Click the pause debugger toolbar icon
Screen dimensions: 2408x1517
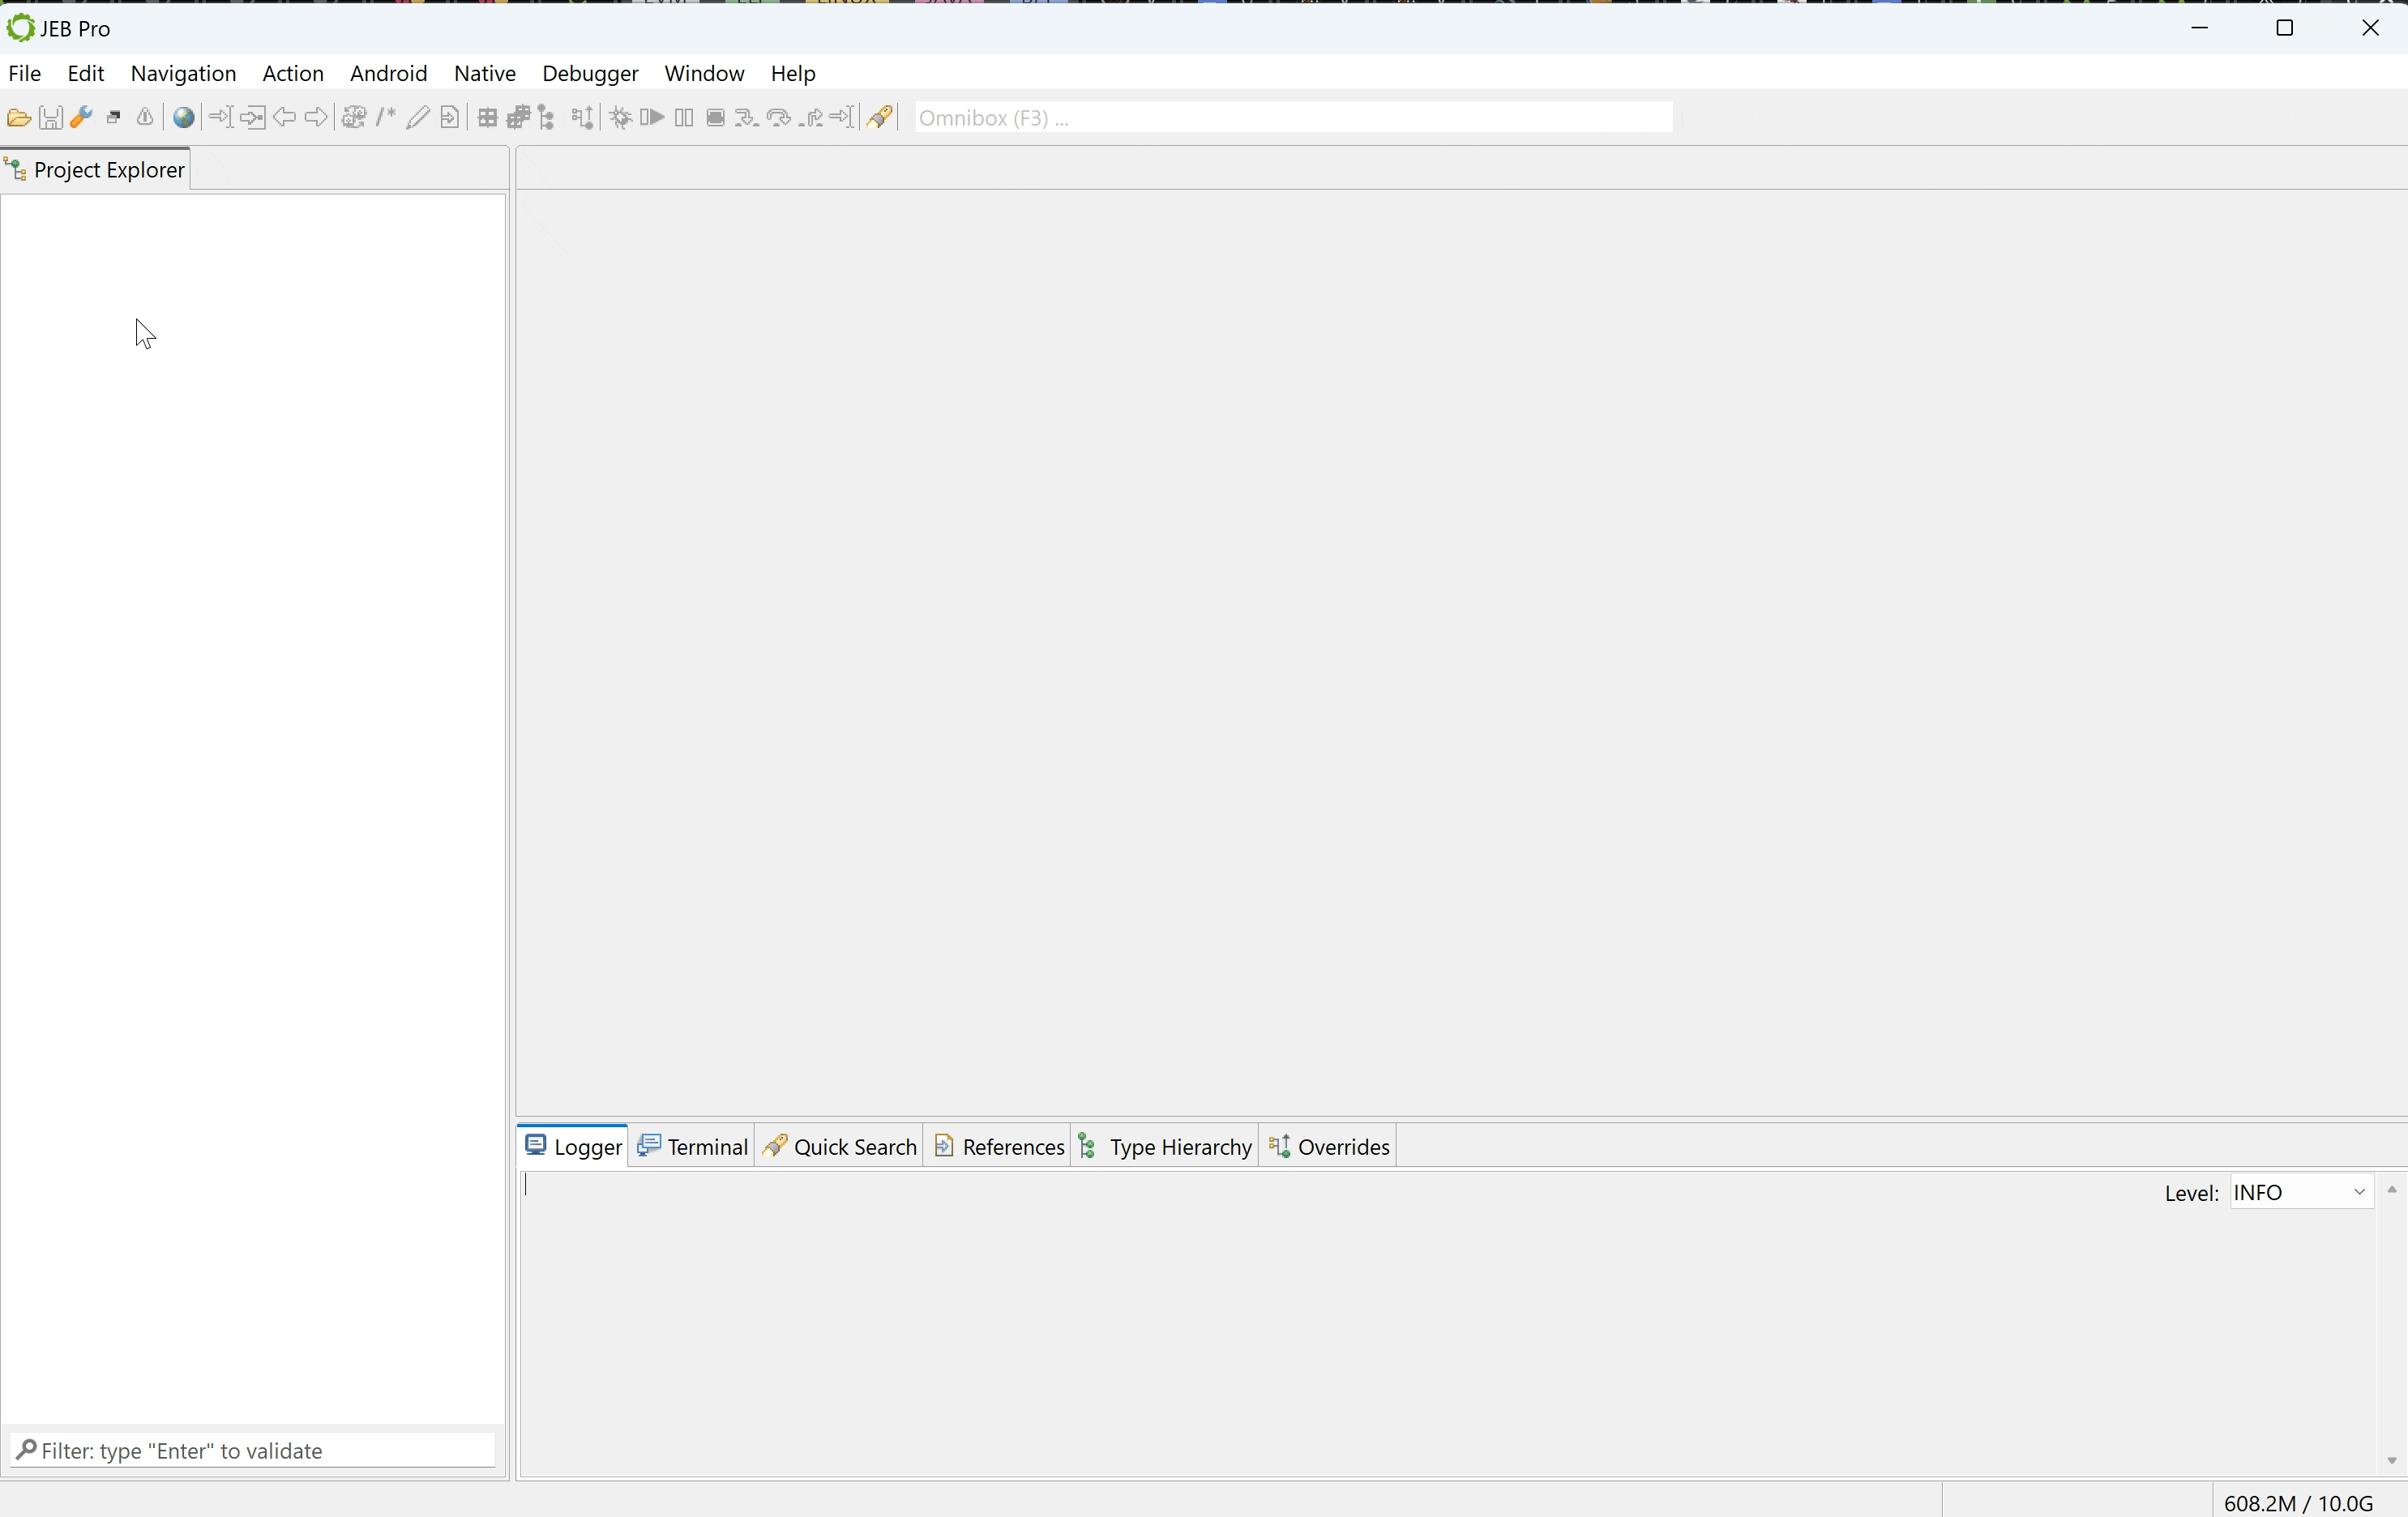[x=684, y=118]
